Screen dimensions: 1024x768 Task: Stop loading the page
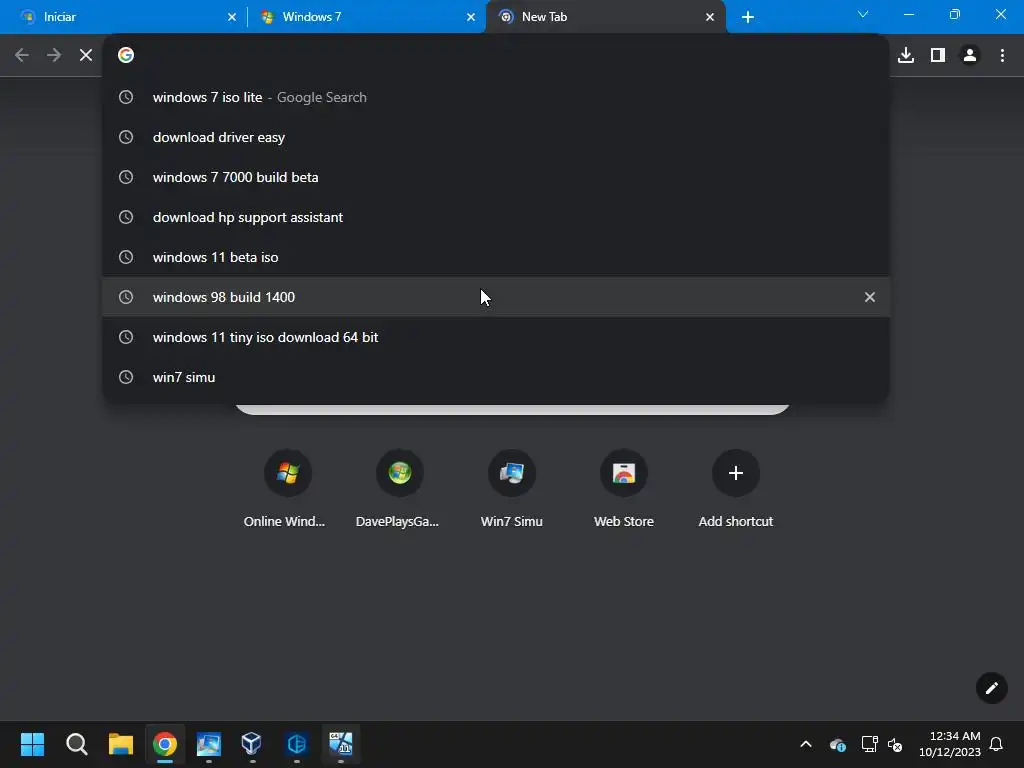click(86, 56)
